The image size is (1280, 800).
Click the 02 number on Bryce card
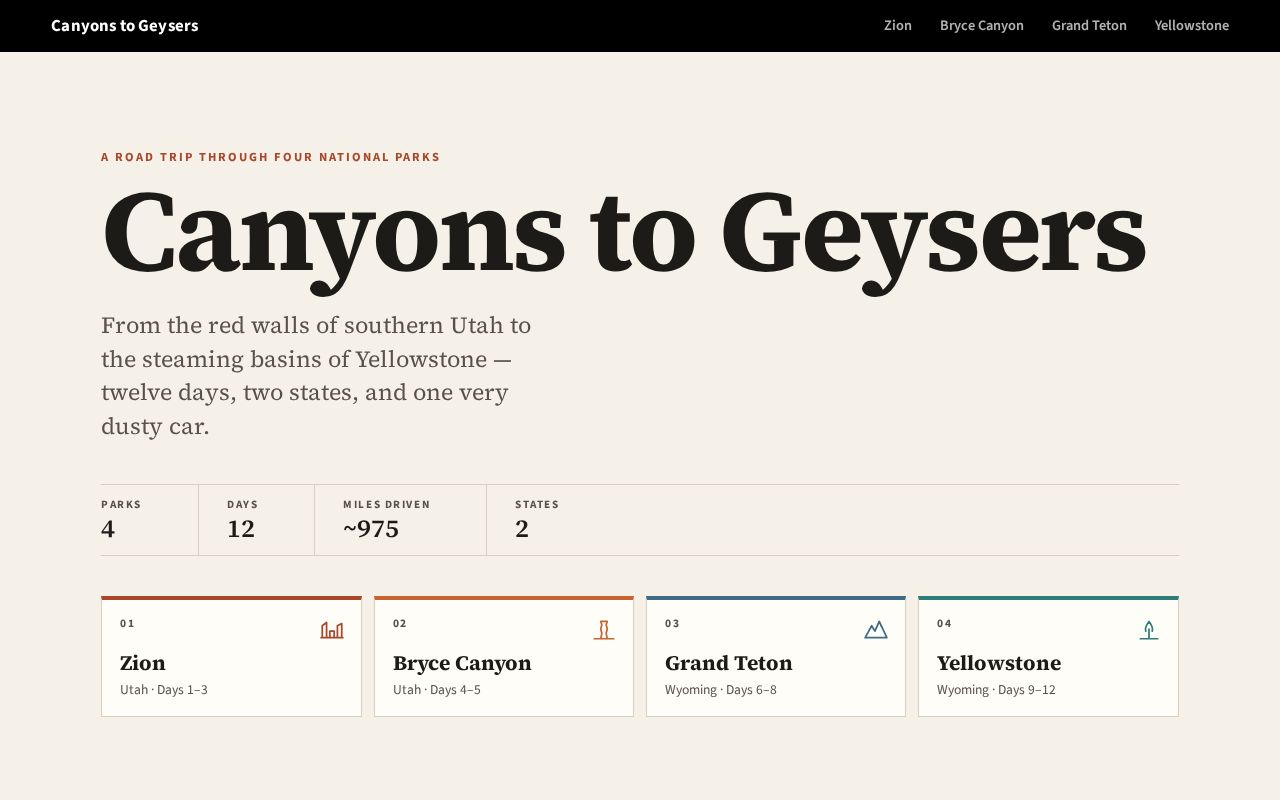click(400, 624)
